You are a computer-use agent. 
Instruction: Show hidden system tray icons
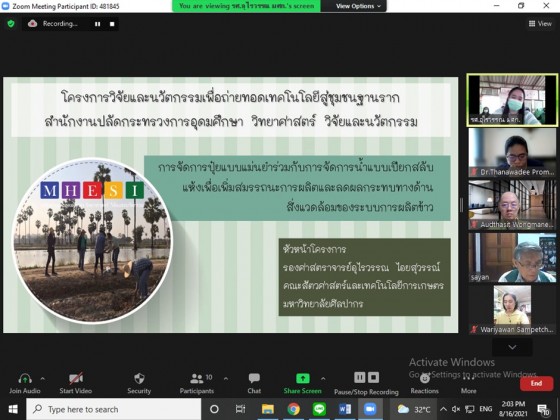point(443,409)
